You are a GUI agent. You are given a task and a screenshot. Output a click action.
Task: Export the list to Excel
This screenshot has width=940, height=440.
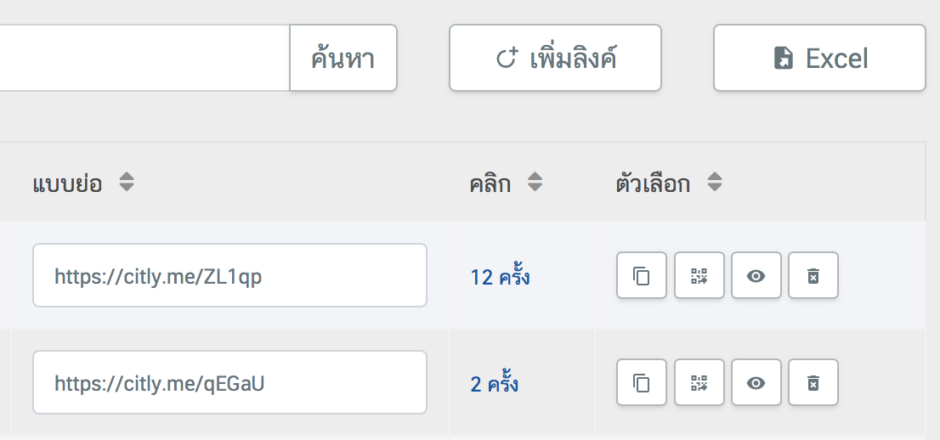[819, 59]
